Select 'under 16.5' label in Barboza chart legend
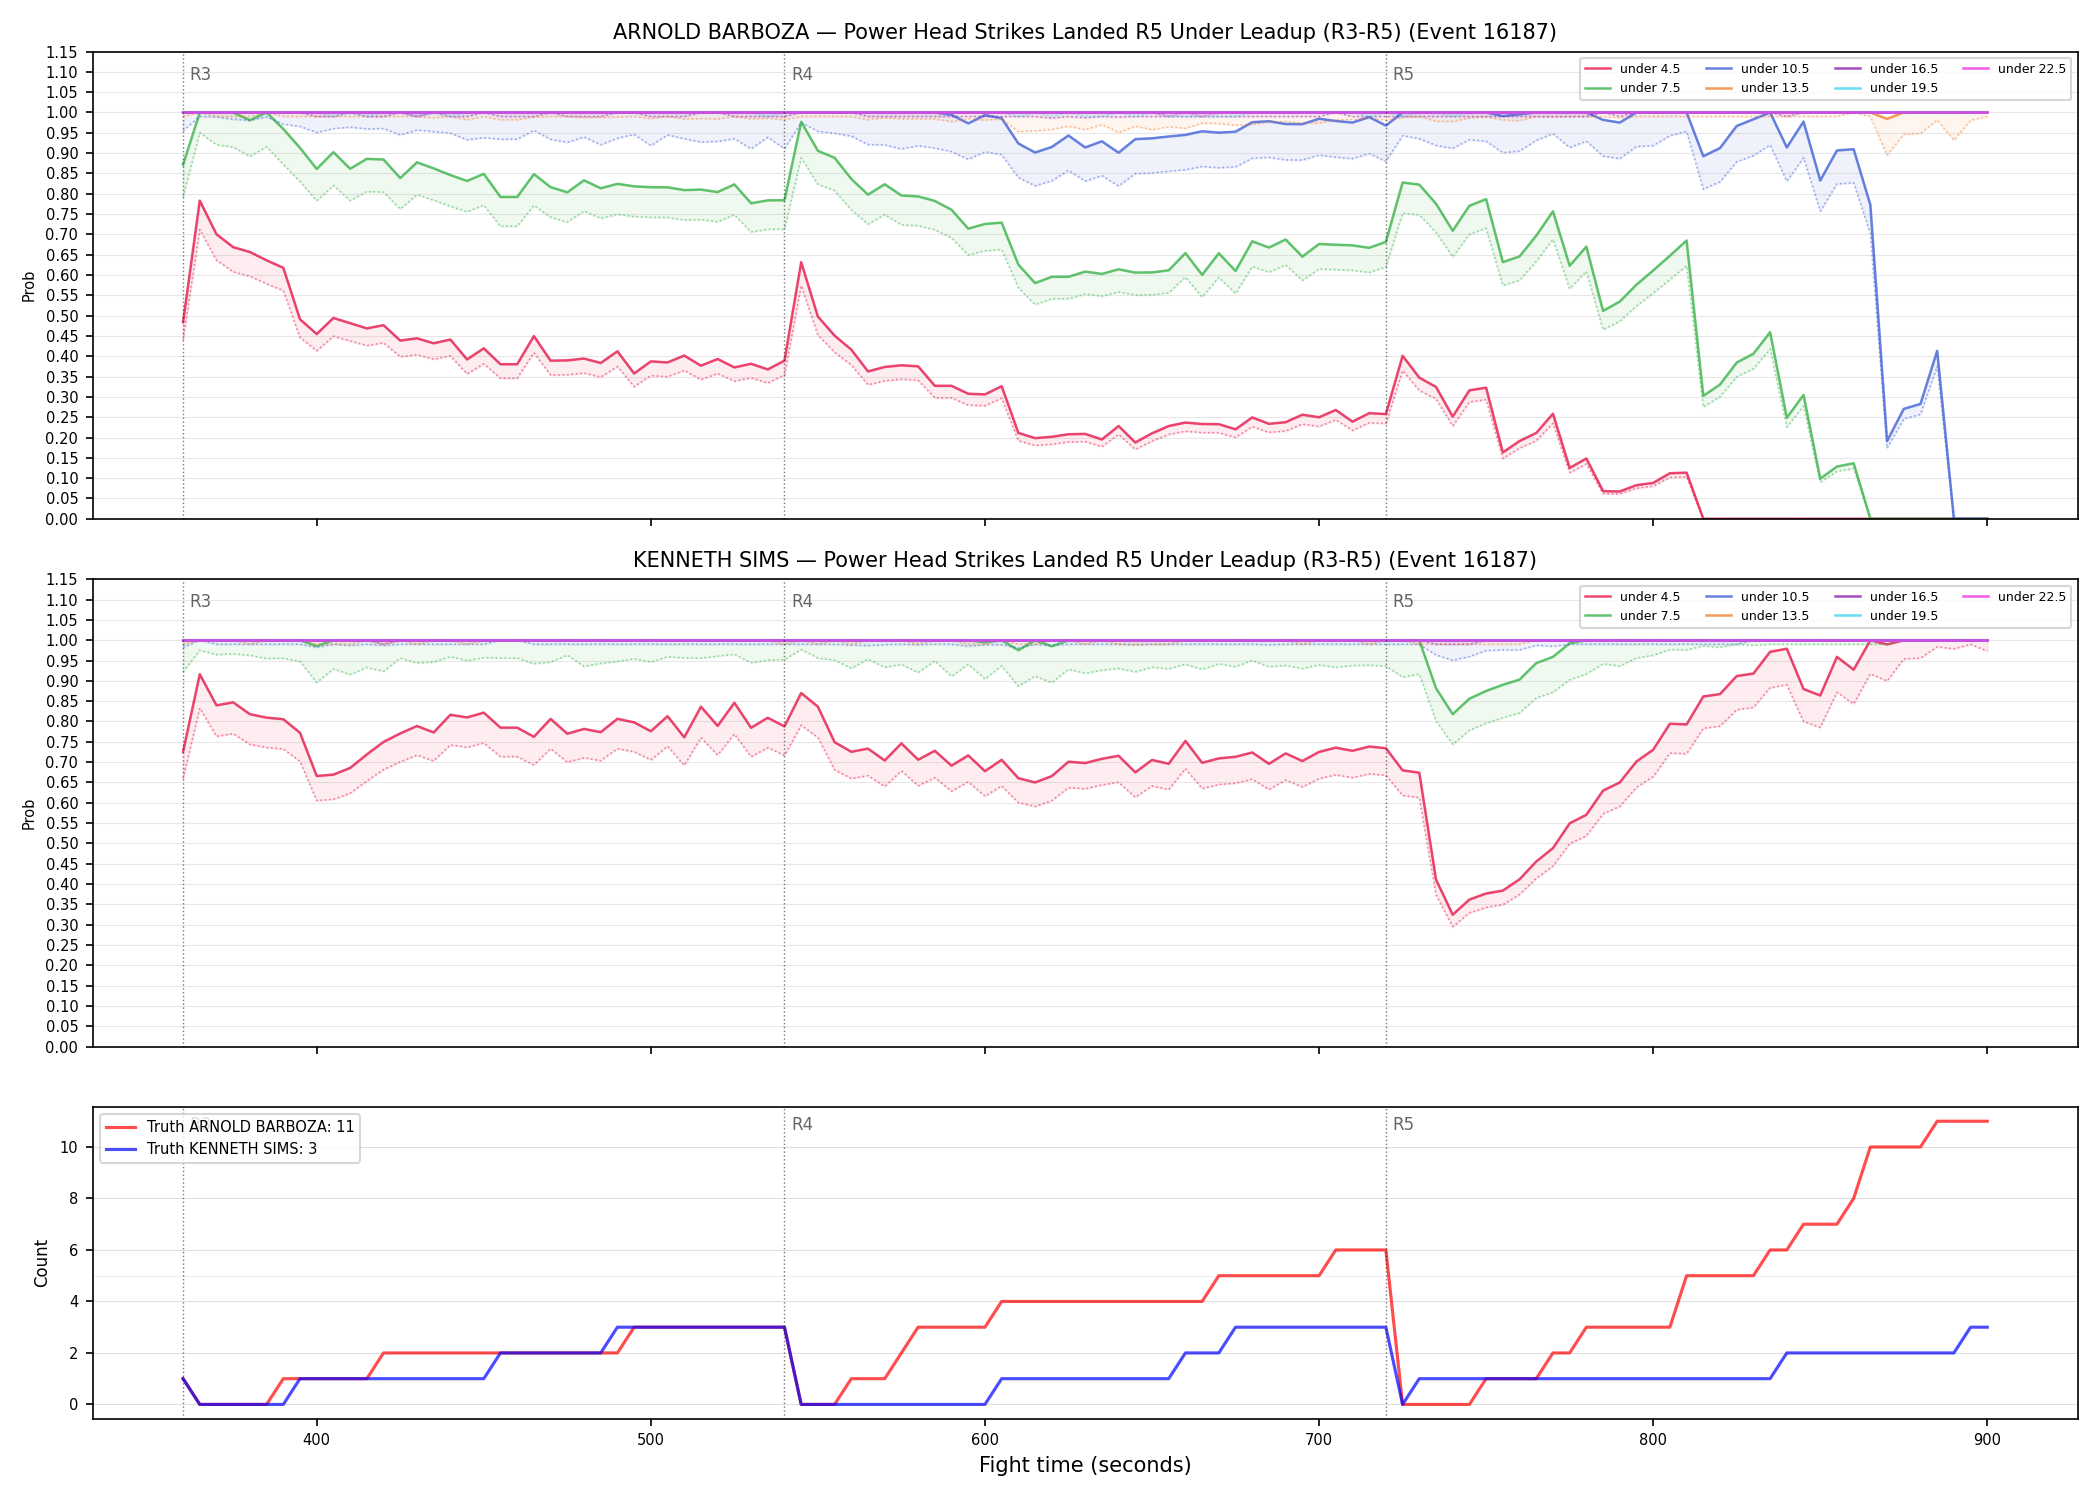 tap(1904, 69)
